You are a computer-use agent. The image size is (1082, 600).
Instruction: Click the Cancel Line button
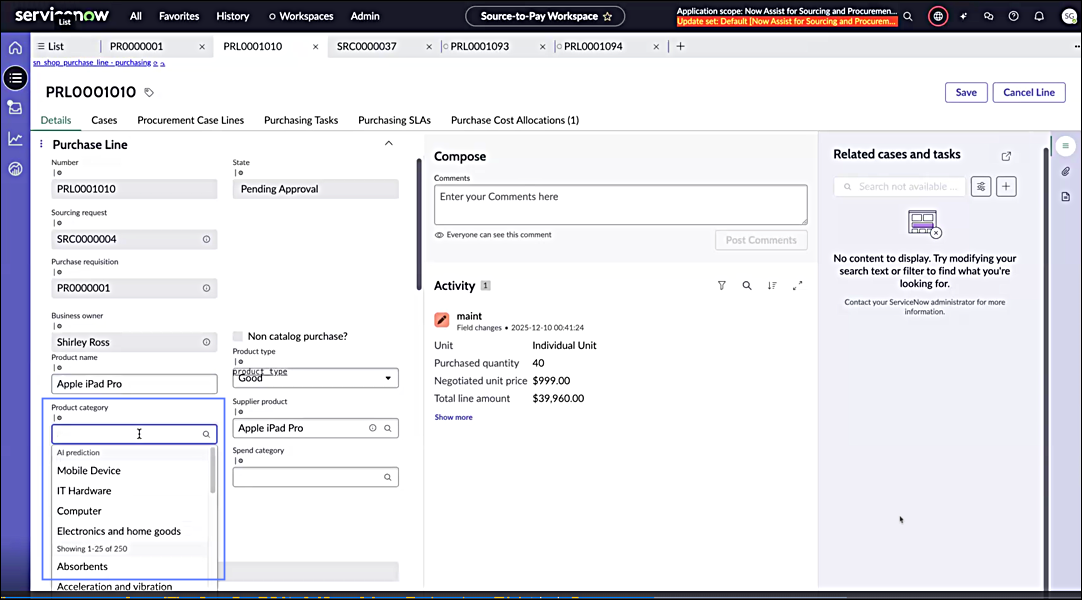pyautogui.click(x=1029, y=92)
